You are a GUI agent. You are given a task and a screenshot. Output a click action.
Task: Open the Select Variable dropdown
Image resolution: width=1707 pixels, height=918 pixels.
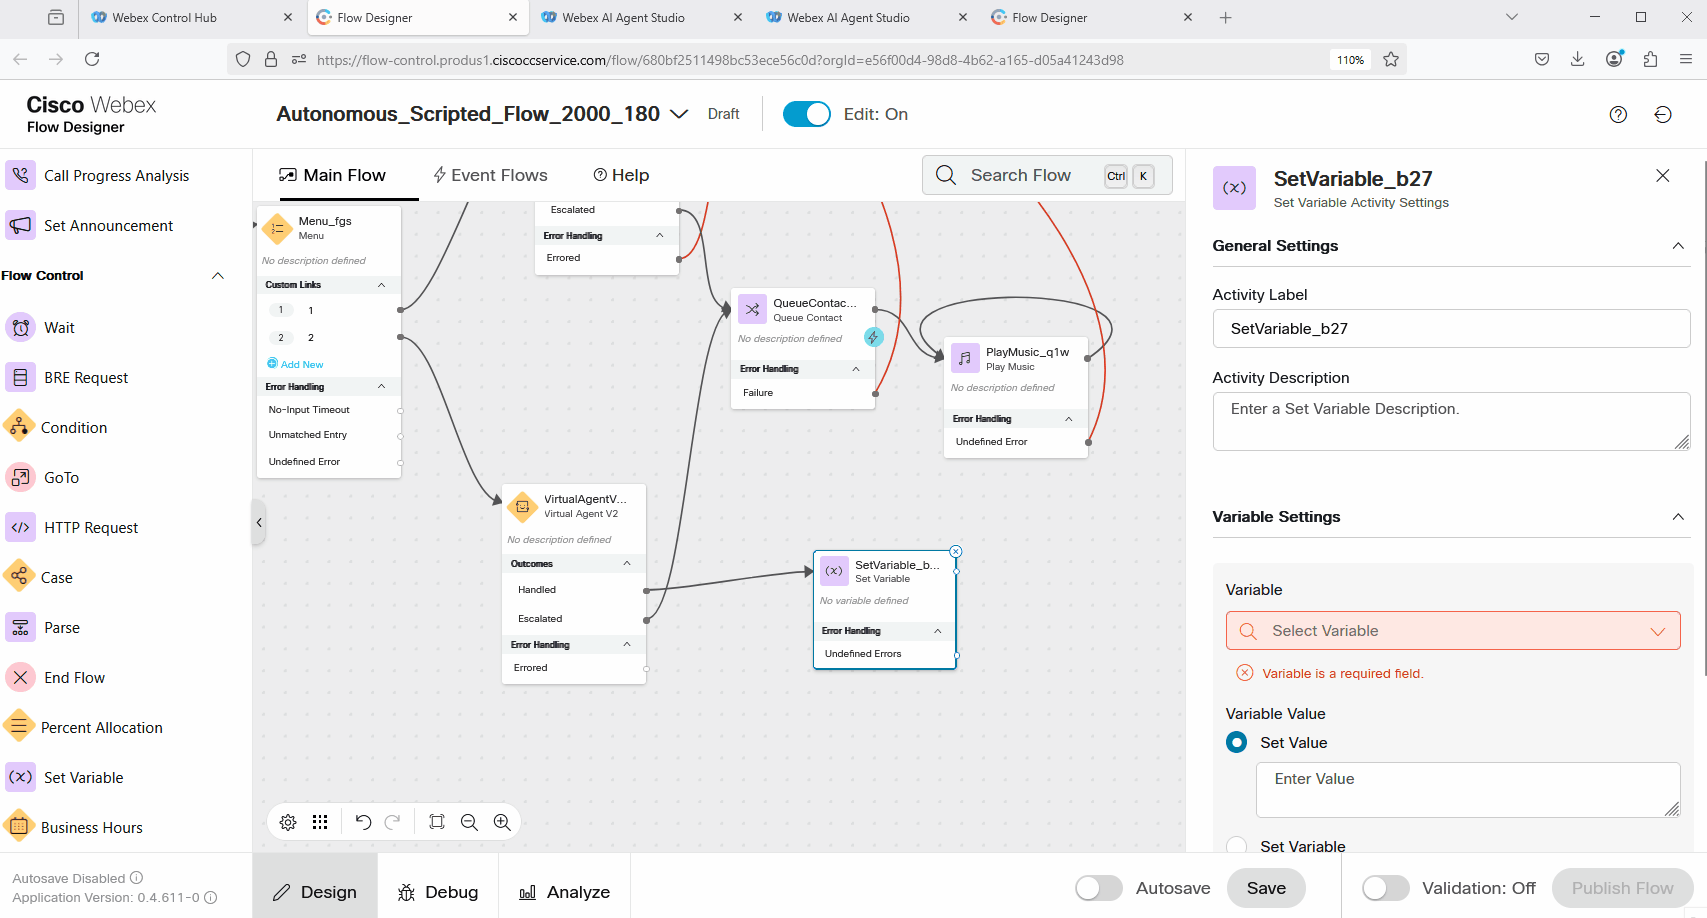(x=1452, y=631)
